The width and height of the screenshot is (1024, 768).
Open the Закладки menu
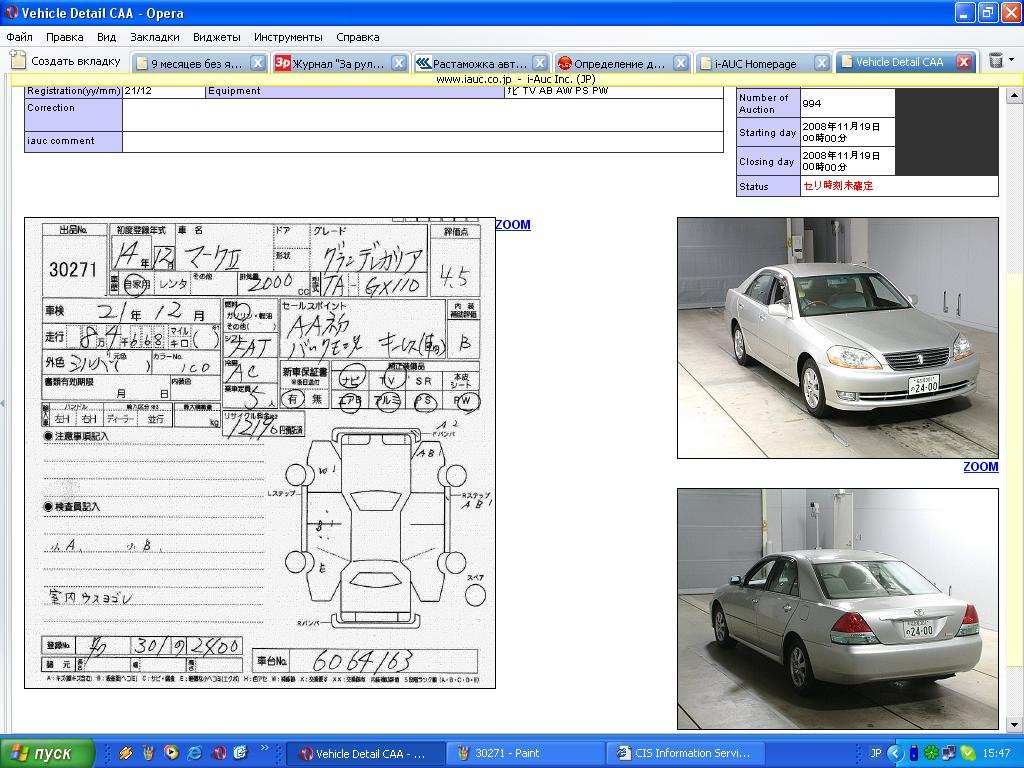point(155,37)
